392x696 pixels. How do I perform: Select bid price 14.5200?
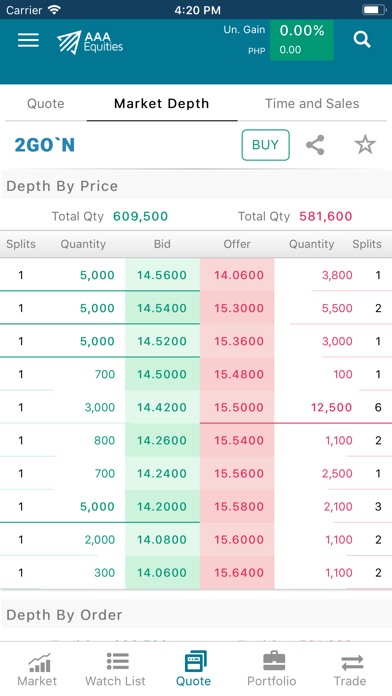tap(162, 341)
